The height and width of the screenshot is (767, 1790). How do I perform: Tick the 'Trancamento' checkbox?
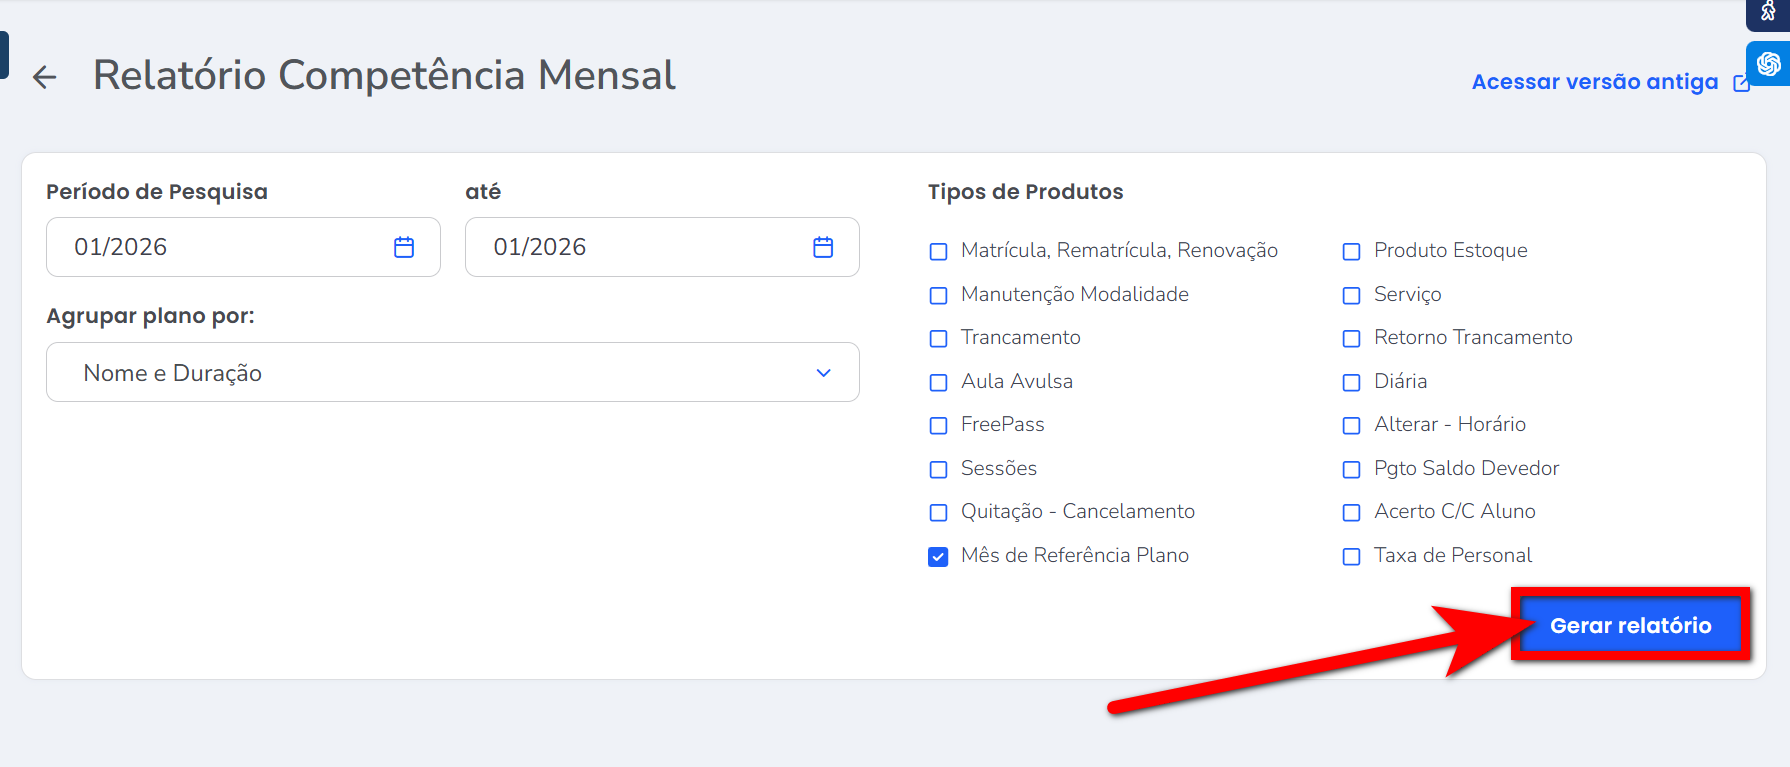(938, 339)
